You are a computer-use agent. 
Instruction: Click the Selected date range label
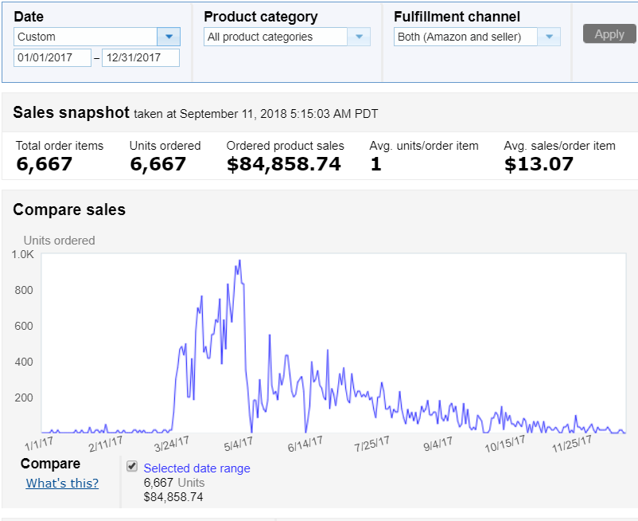pyautogui.click(x=197, y=468)
